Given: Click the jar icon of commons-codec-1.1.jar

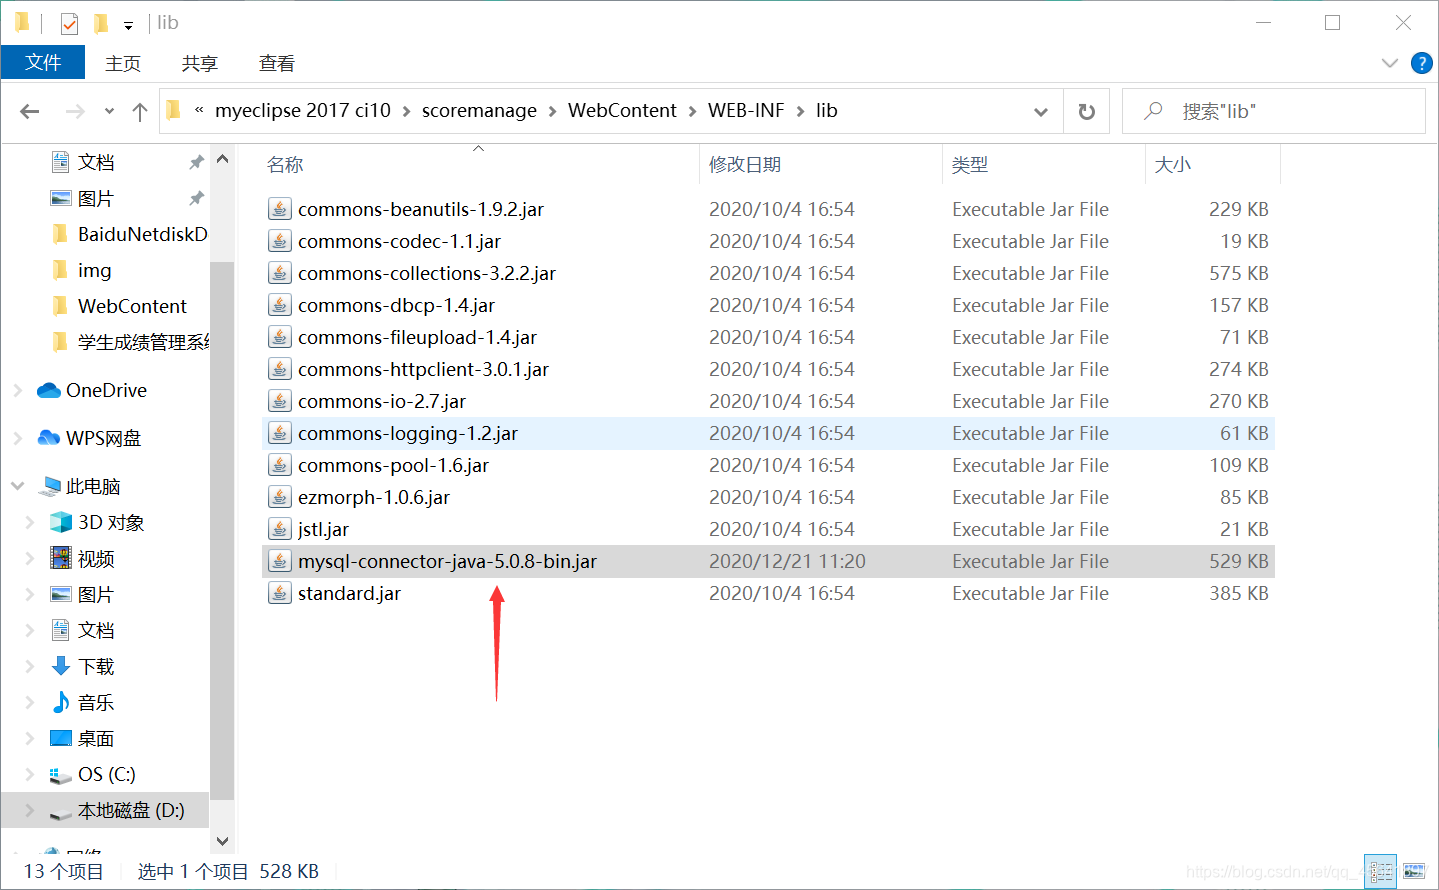Looking at the screenshot, I should (x=280, y=241).
